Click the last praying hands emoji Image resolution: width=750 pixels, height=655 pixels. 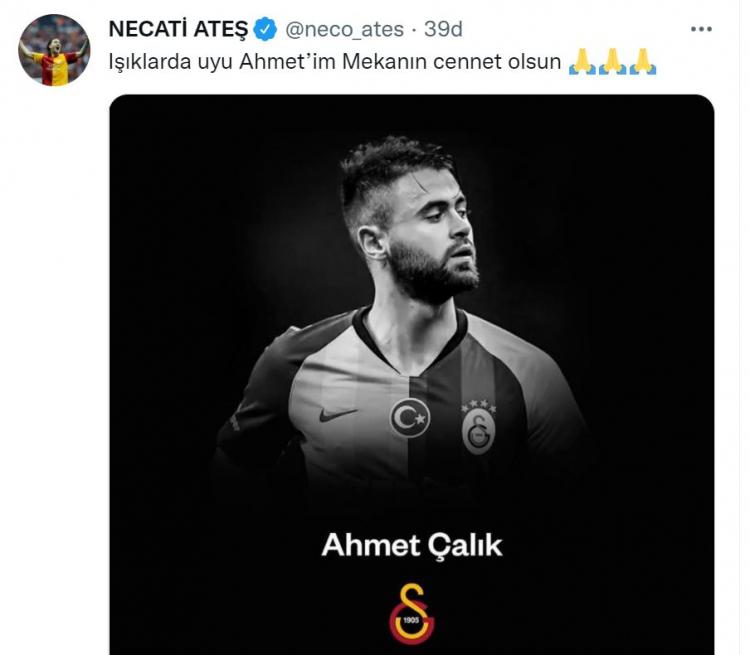pyautogui.click(x=643, y=61)
